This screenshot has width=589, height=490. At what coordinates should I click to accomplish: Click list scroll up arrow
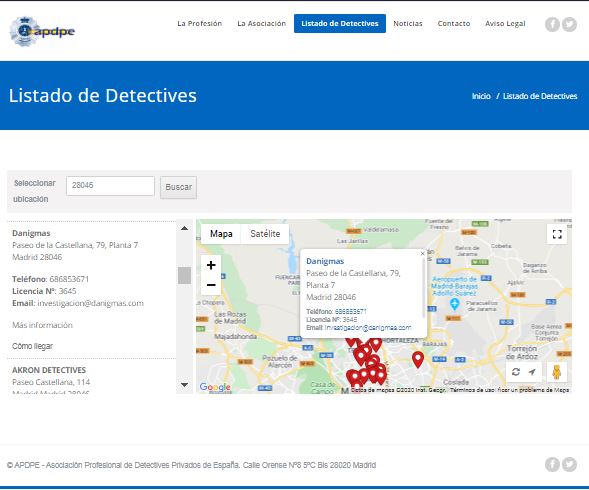[184, 228]
